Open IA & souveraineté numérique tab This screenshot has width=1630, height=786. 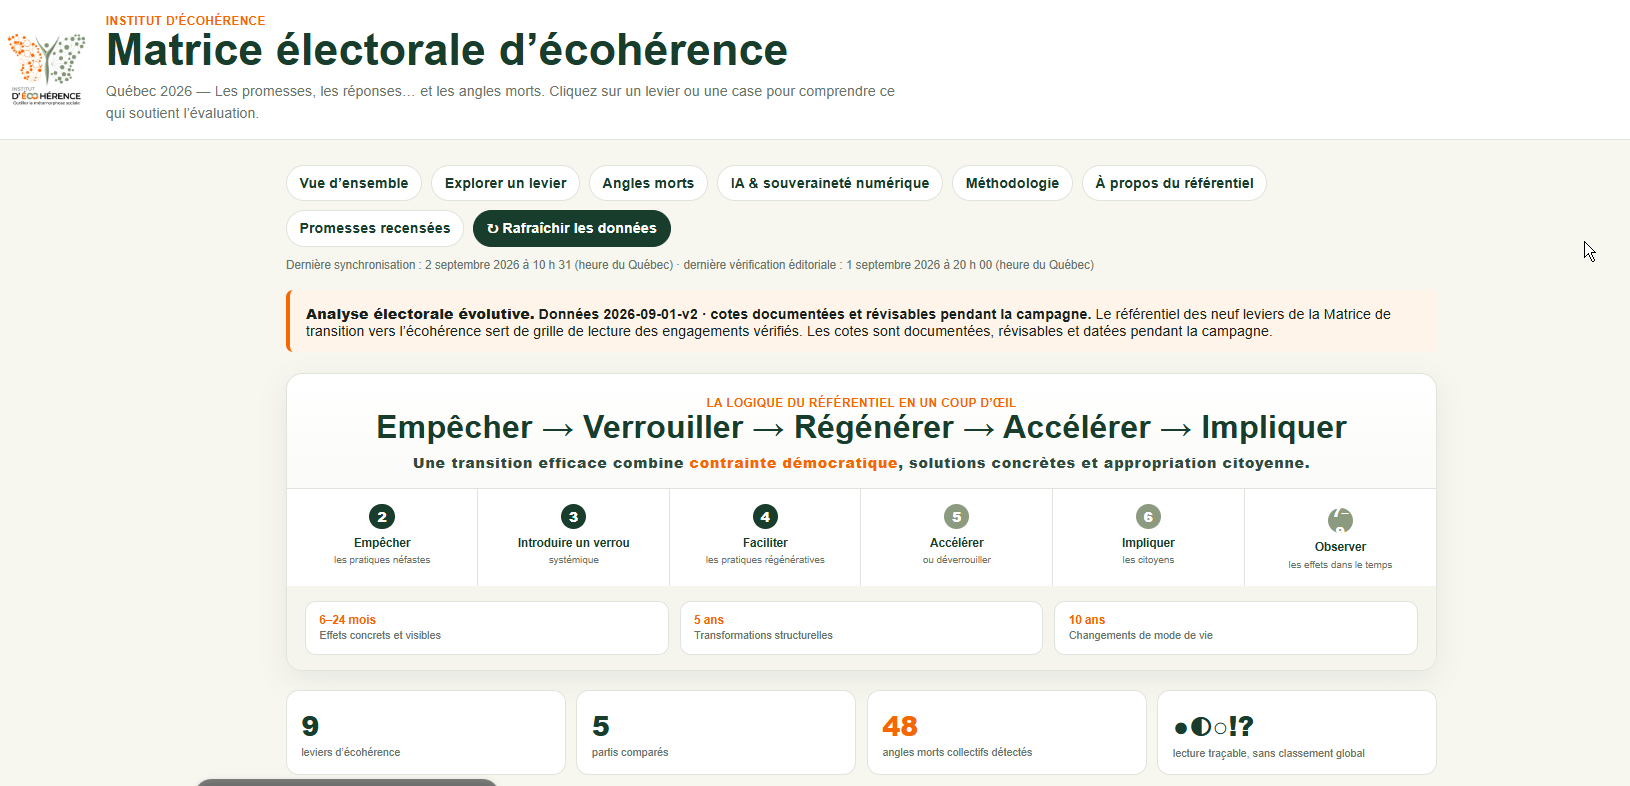point(830,183)
